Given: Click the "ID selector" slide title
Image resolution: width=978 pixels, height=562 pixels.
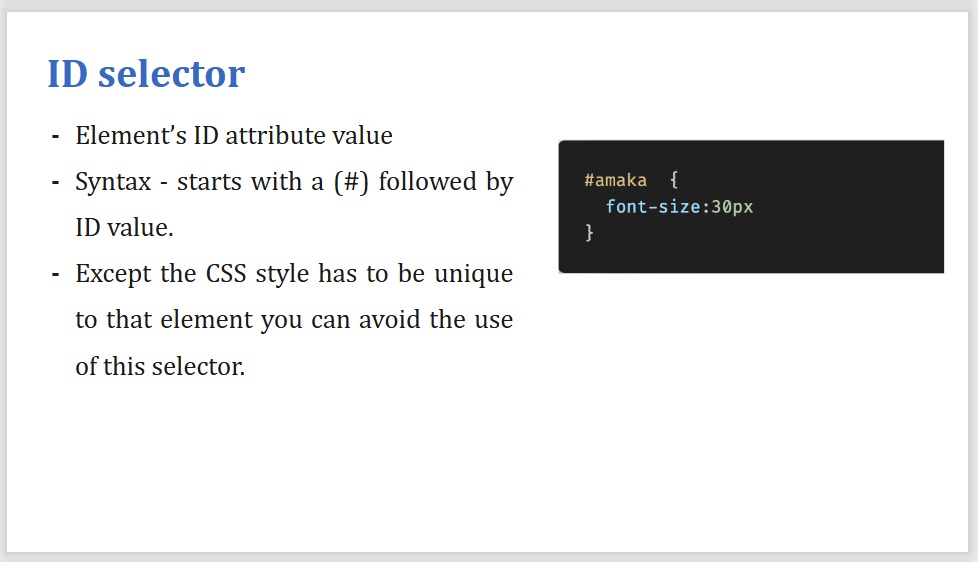Looking at the screenshot, I should tap(146, 74).
